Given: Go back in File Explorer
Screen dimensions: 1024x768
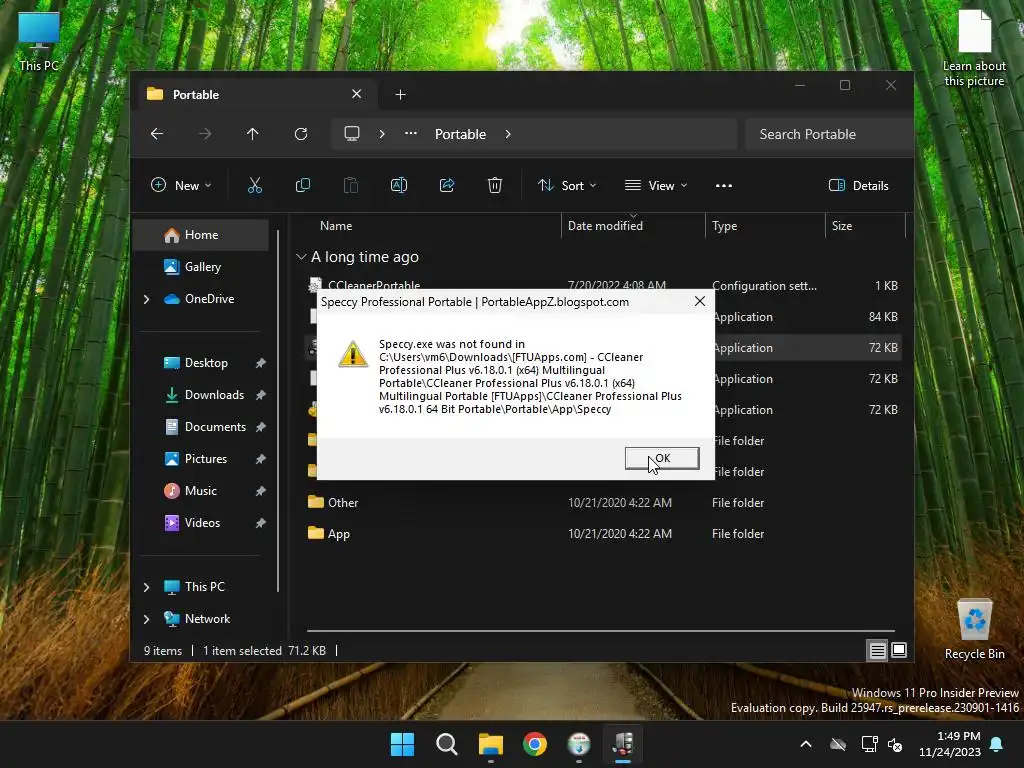Looking at the screenshot, I should 157,134.
